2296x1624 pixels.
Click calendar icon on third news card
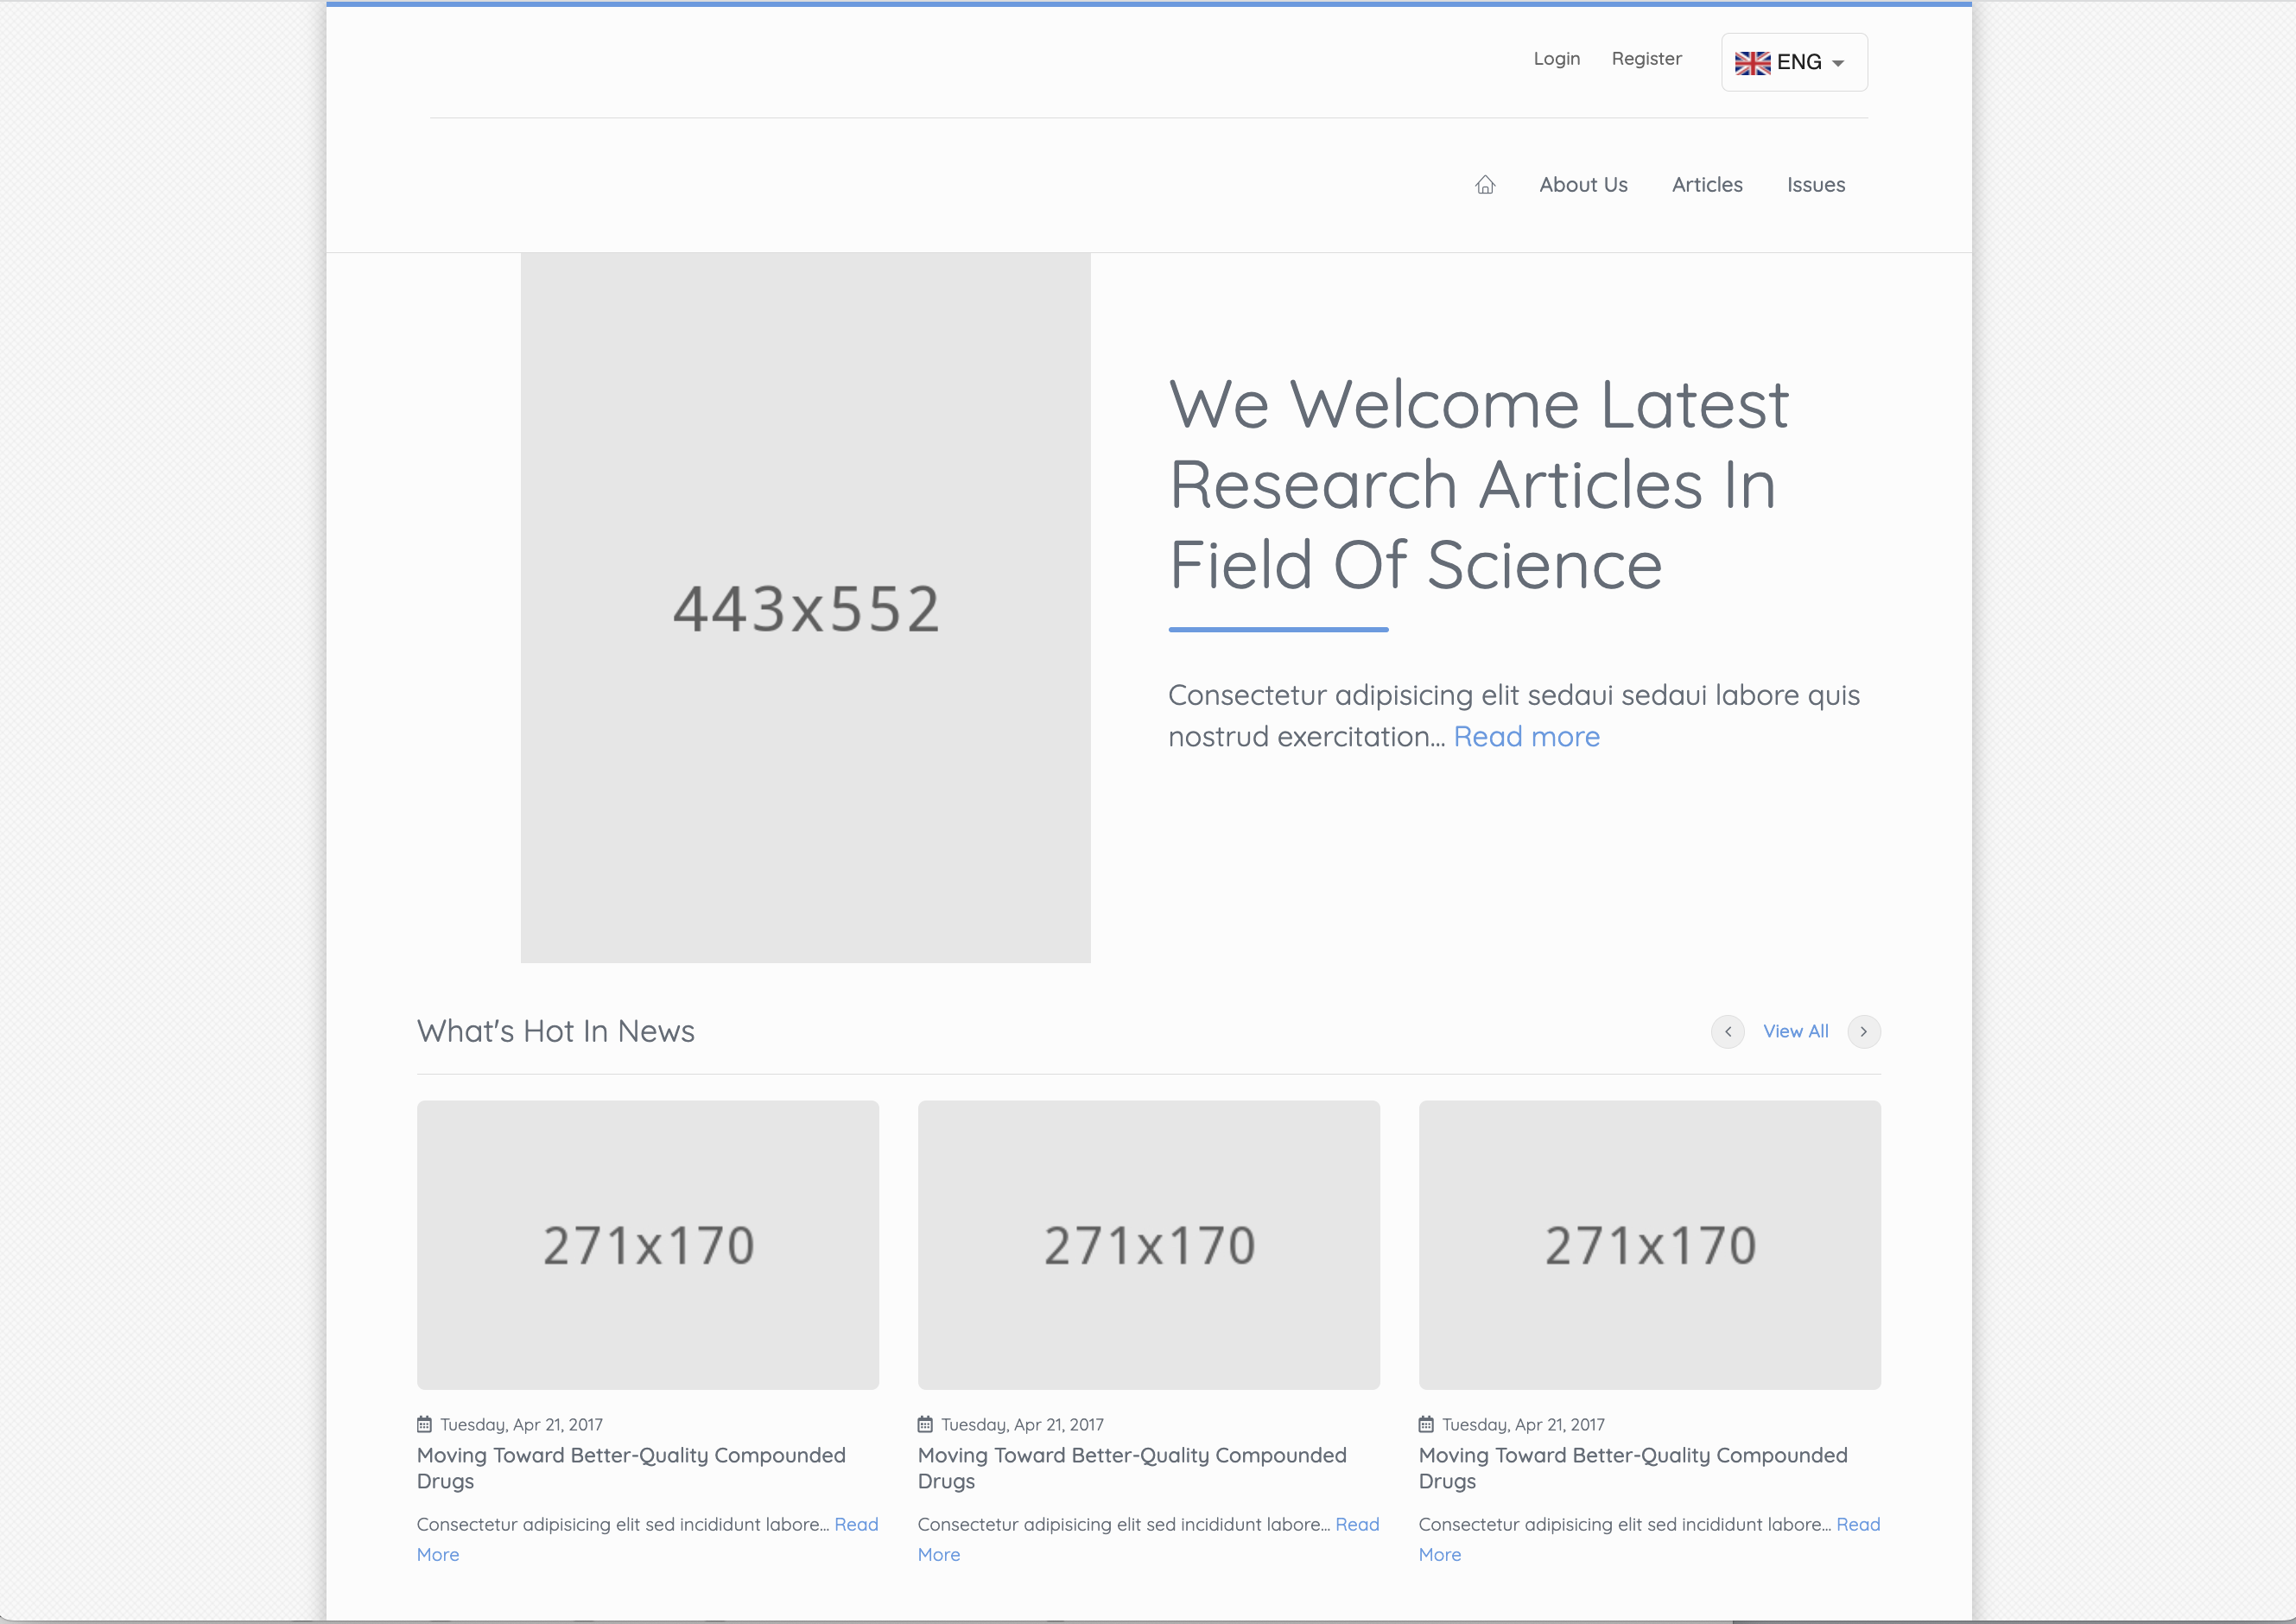[1426, 1424]
